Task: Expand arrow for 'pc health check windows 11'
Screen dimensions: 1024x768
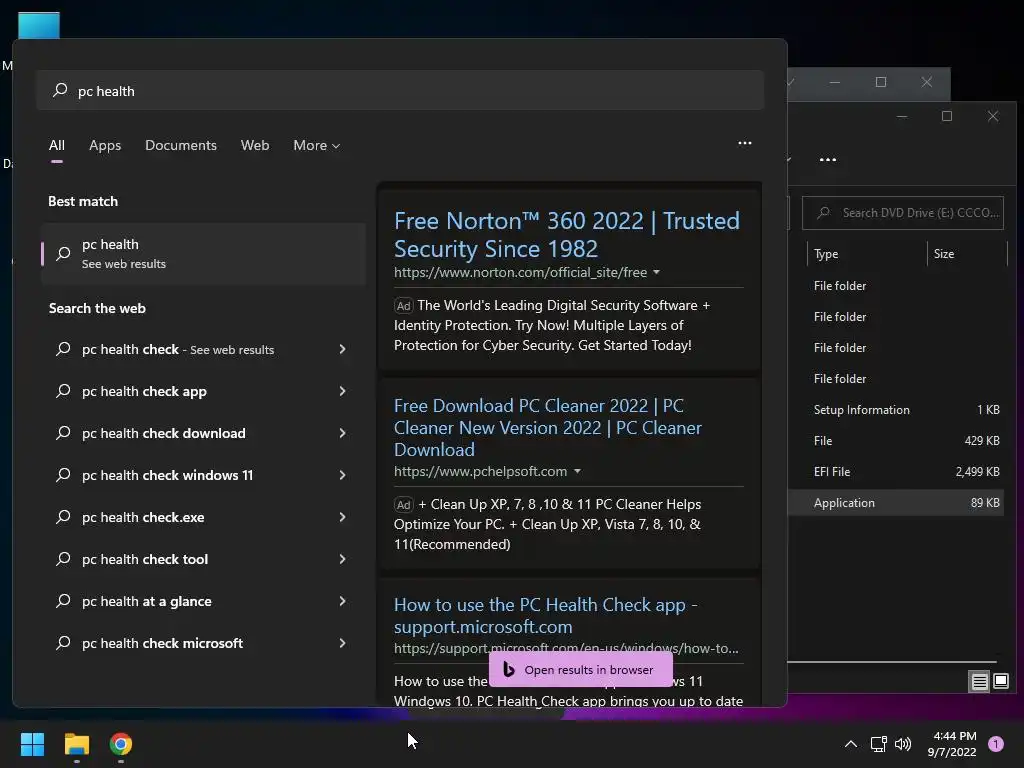Action: tap(342, 475)
